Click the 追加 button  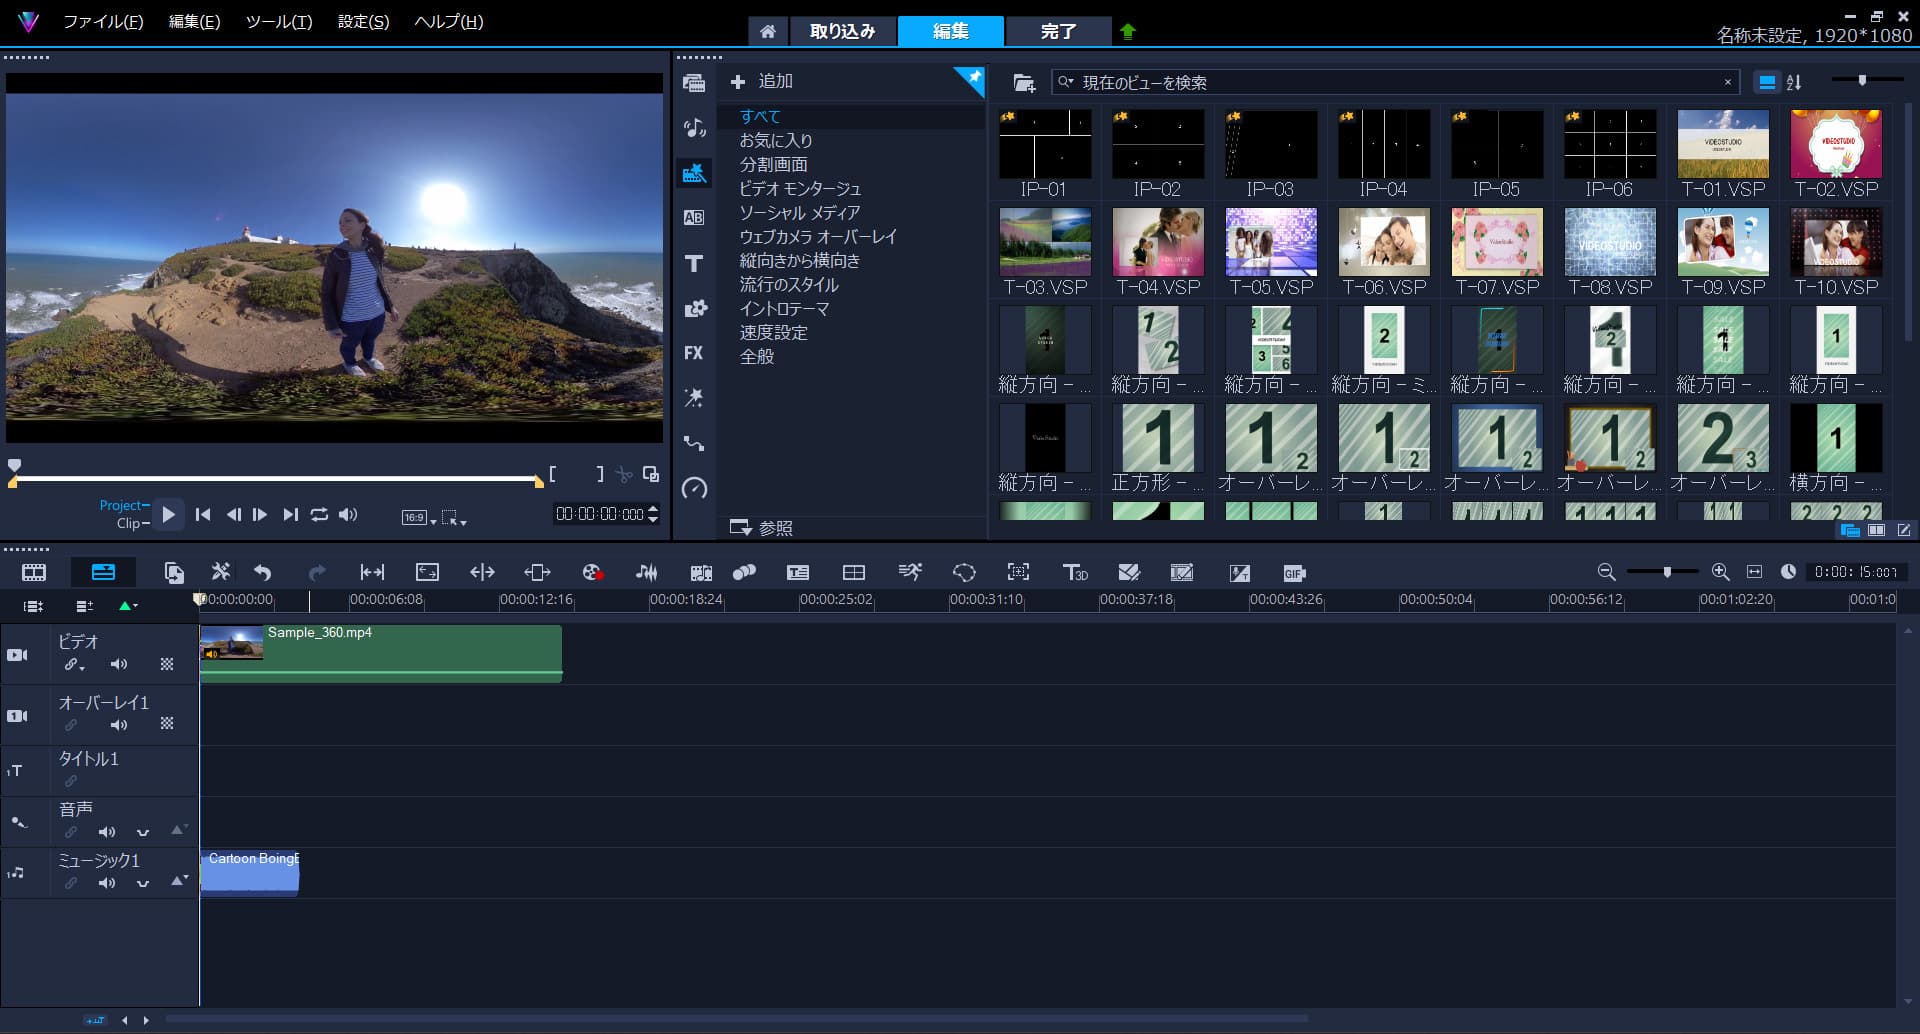point(762,81)
